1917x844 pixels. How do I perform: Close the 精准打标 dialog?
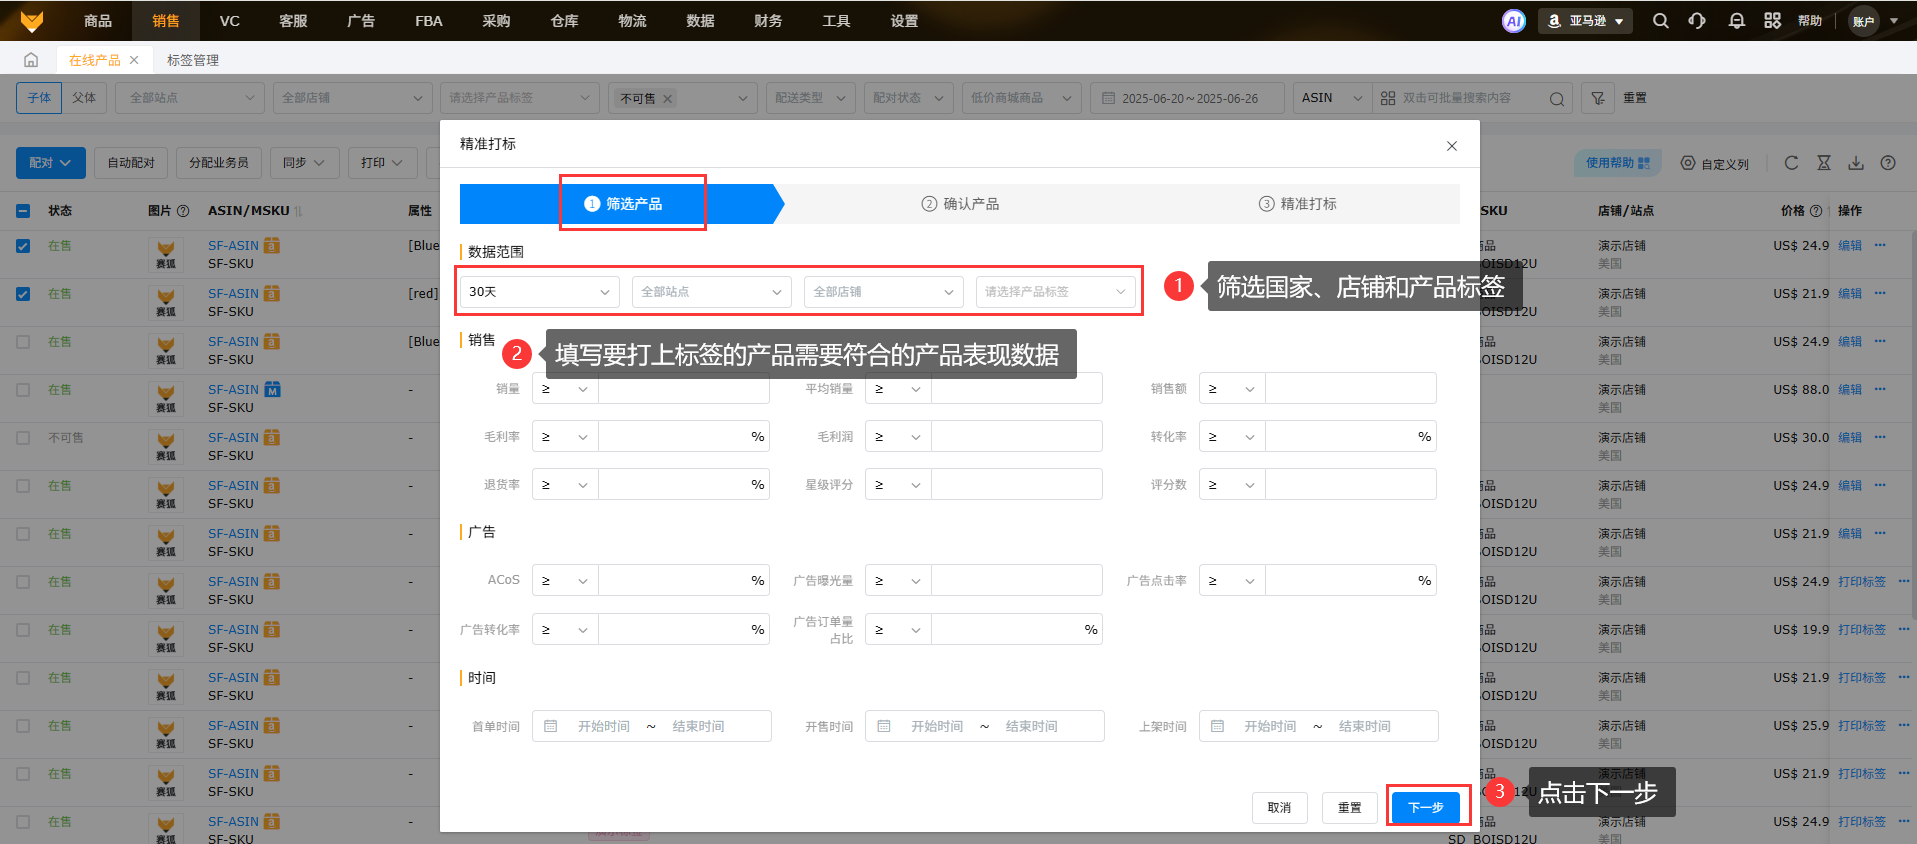1452,146
